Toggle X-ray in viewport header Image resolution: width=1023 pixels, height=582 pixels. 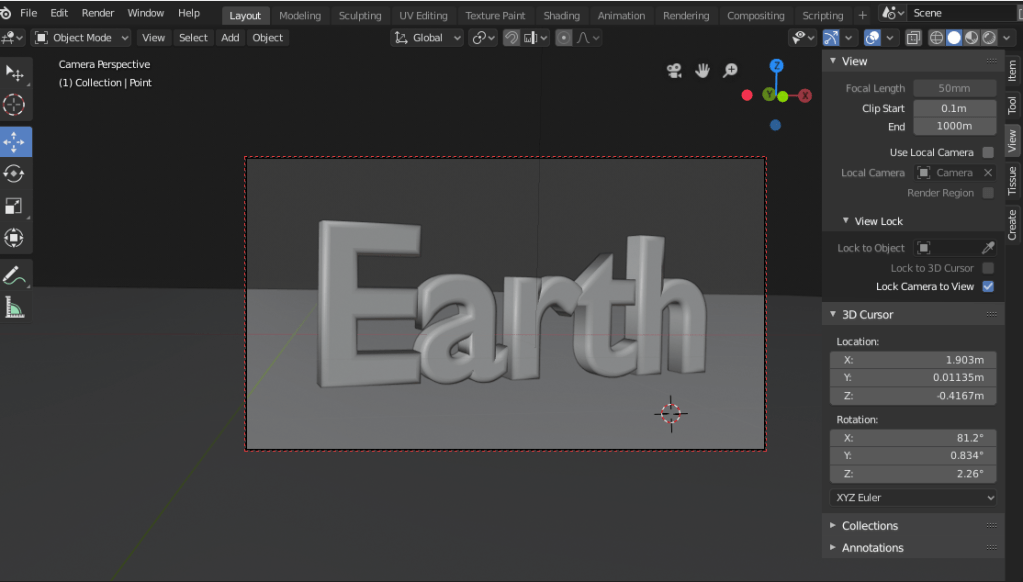913,38
